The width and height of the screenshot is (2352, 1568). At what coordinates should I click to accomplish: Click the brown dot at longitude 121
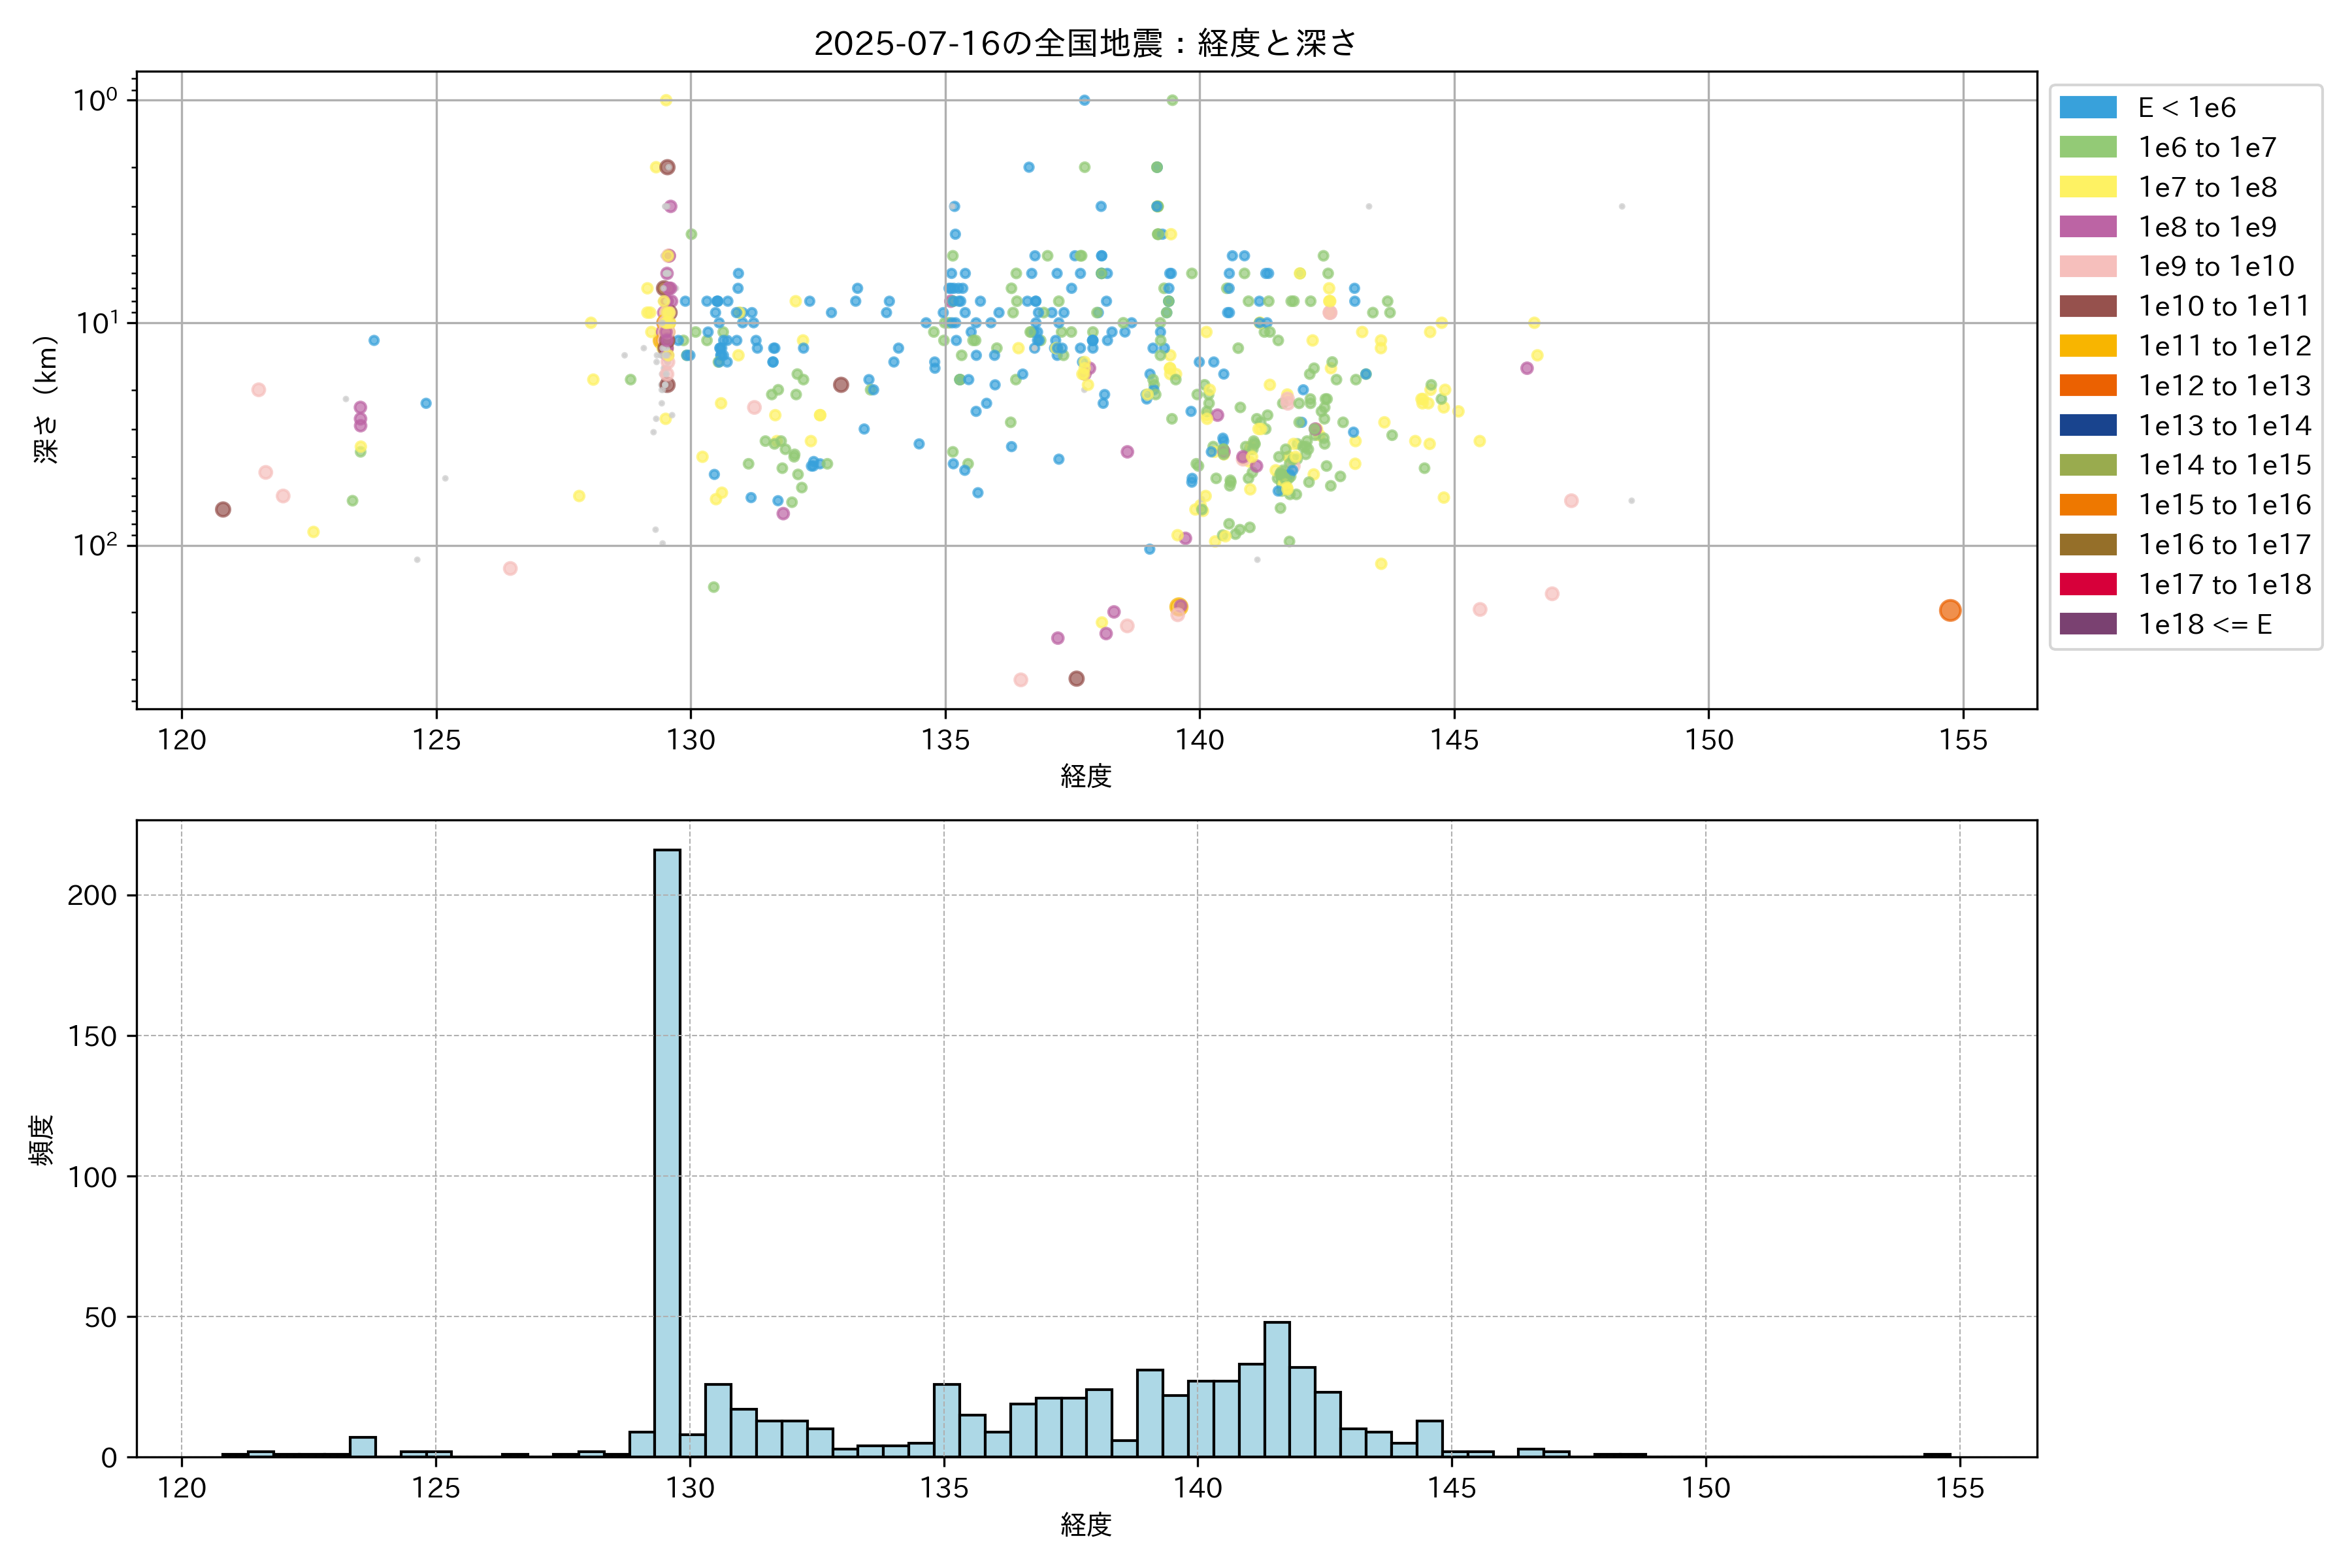click(x=223, y=509)
